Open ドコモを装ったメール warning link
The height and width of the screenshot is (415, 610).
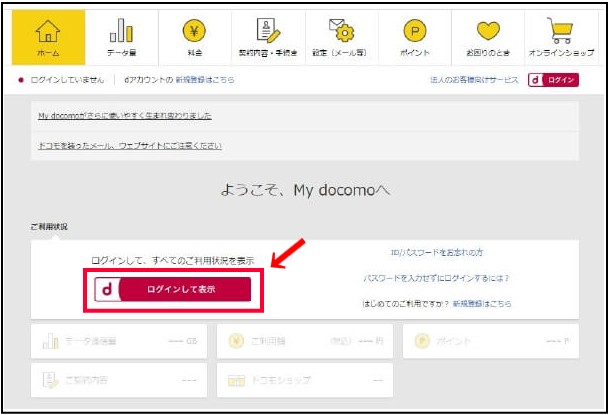(130, 145)
